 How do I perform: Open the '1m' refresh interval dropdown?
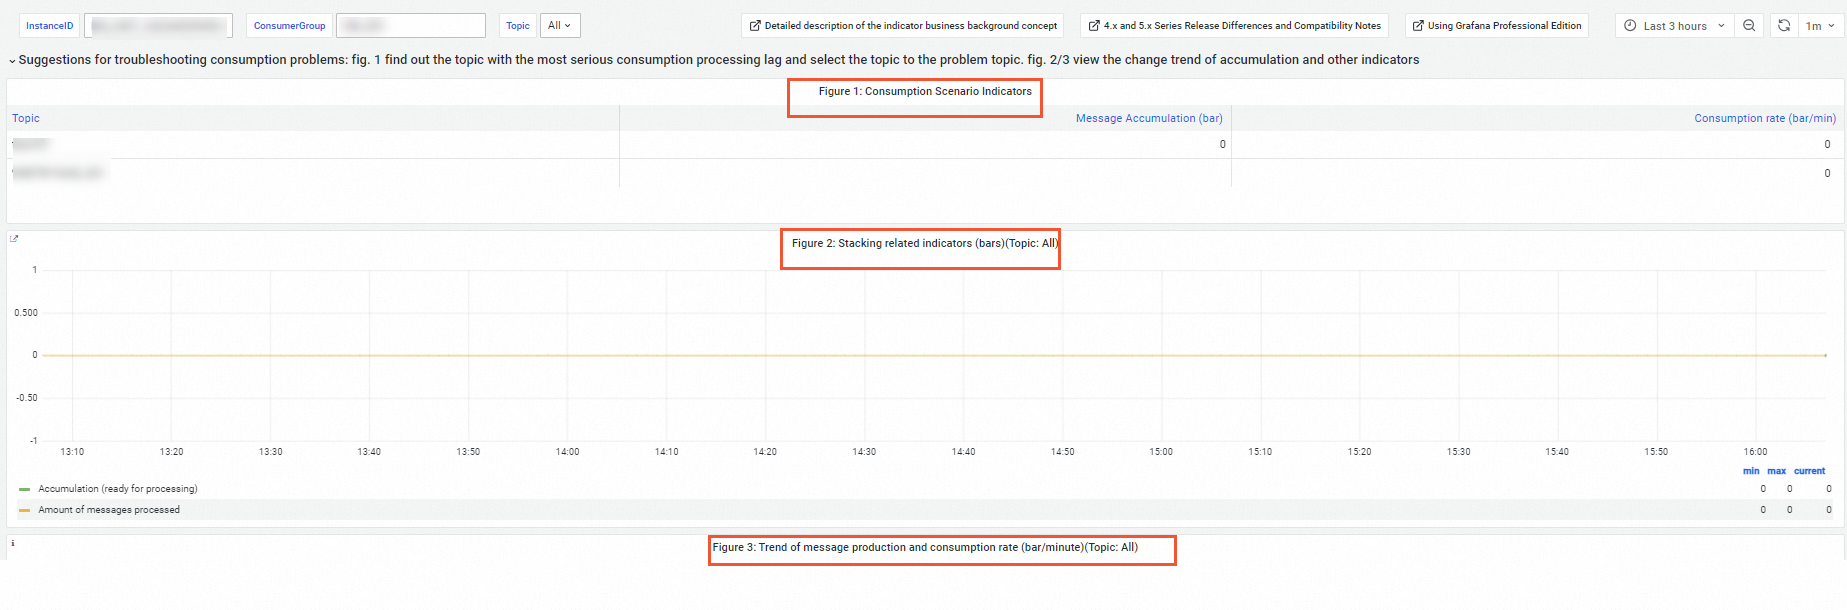click(x=1820, y=26)
